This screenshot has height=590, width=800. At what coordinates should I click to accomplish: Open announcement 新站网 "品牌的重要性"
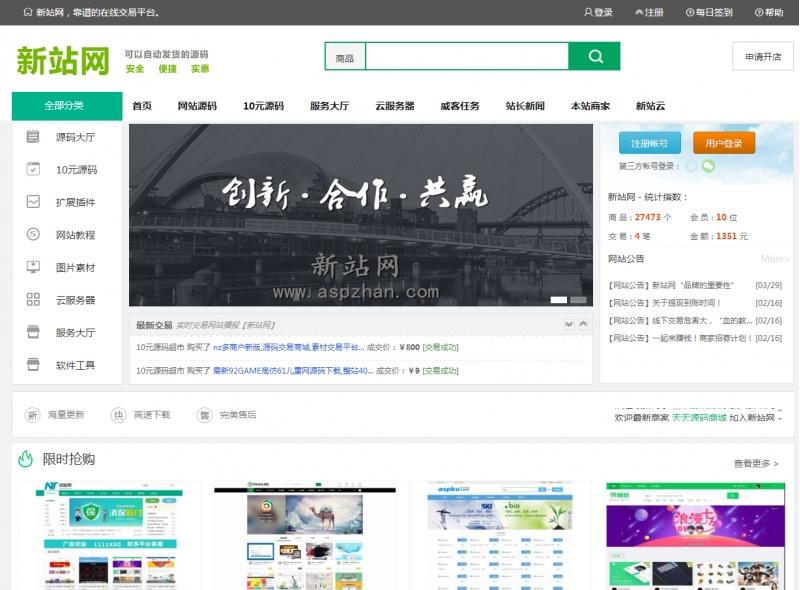tap(671, 285)
